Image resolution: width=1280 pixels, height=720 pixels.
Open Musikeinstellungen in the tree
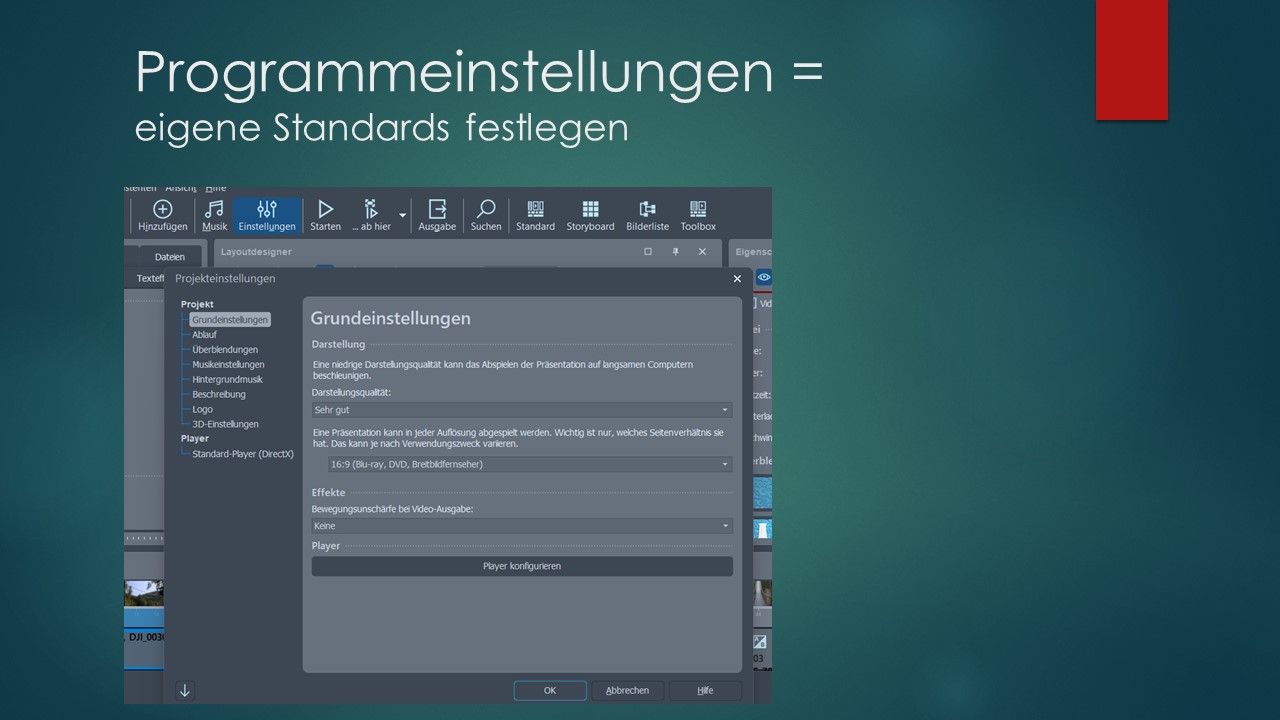[228, 365]
